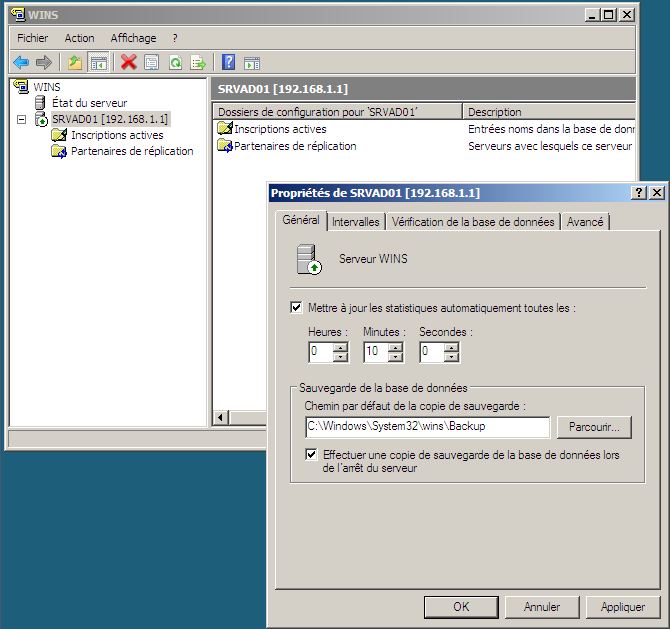This screenshot has height=629, width=670.
Task: Click the red Delete X toolbar icon
Action: [128, 62]
